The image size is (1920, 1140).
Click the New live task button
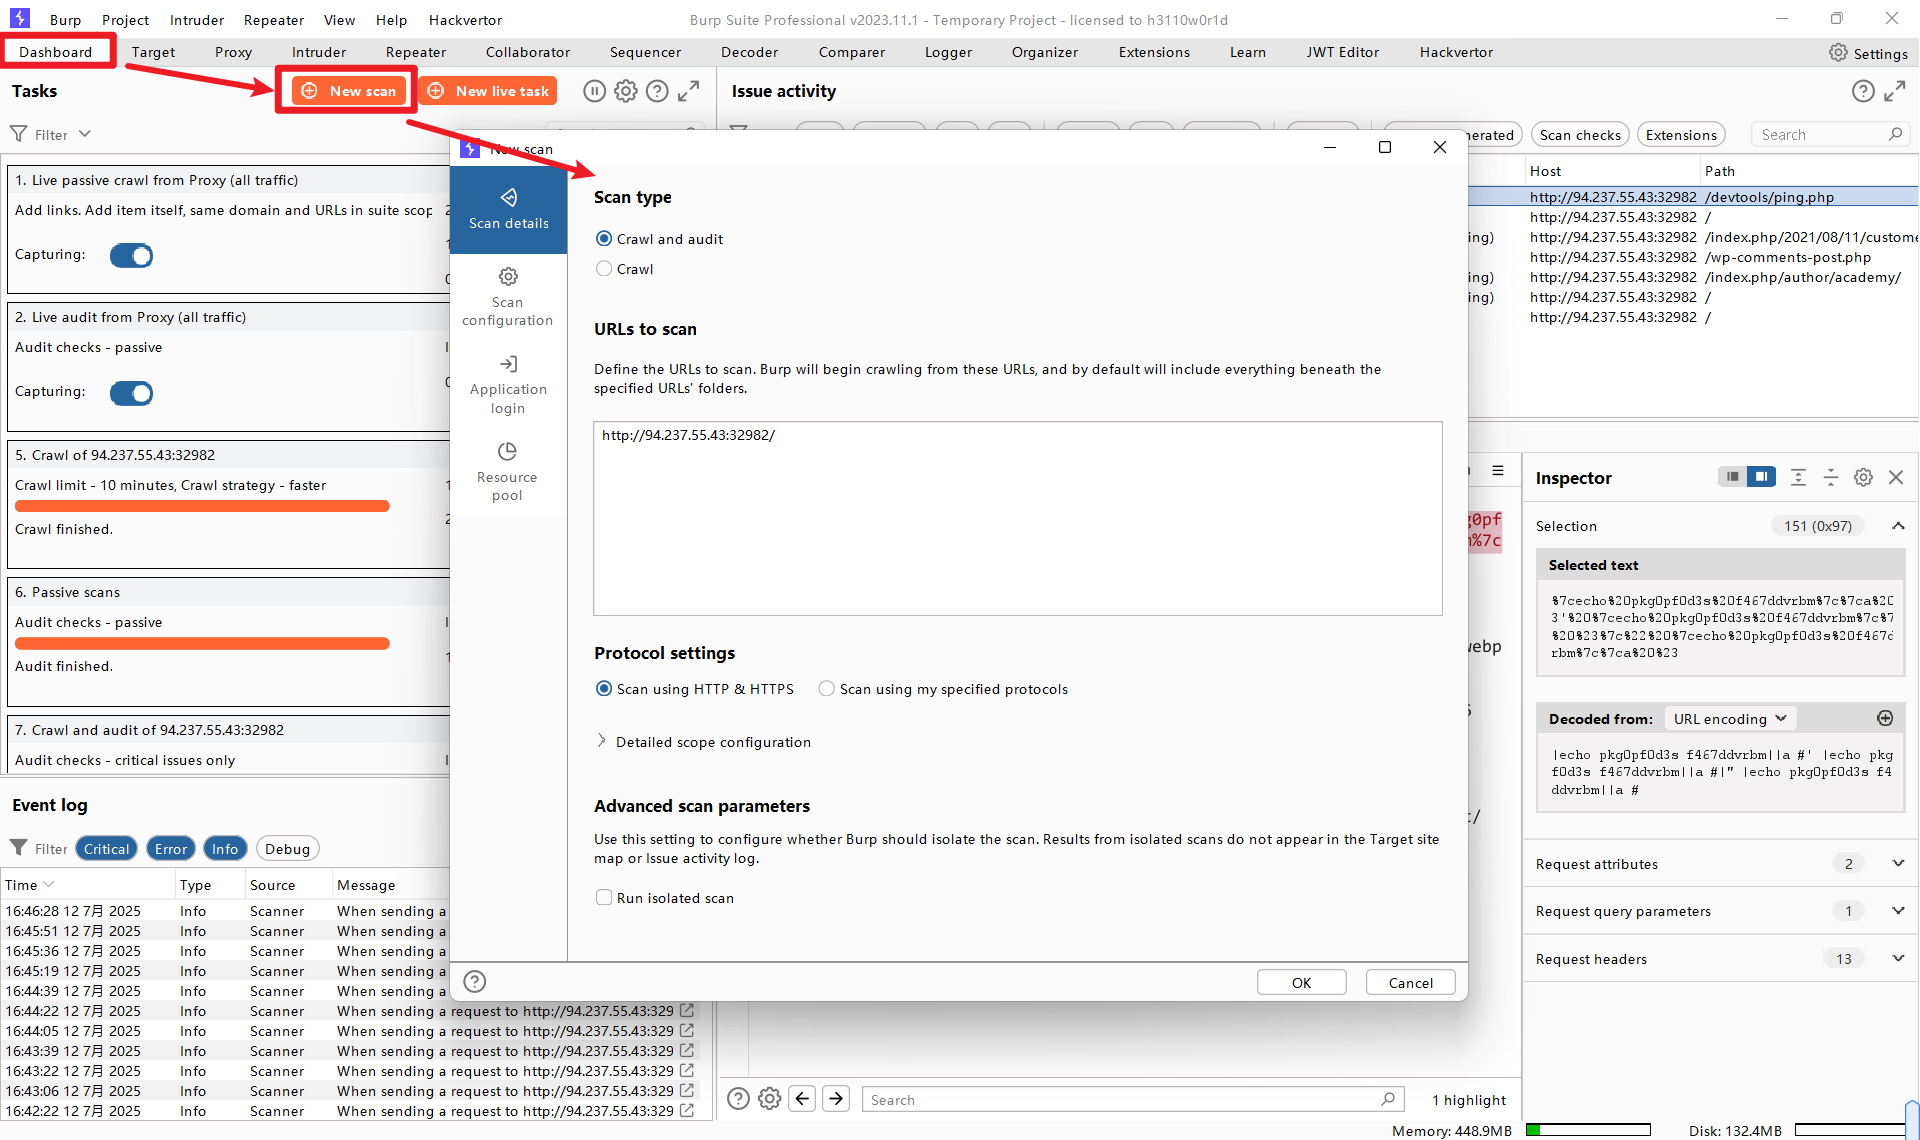(x=488, y=91)
